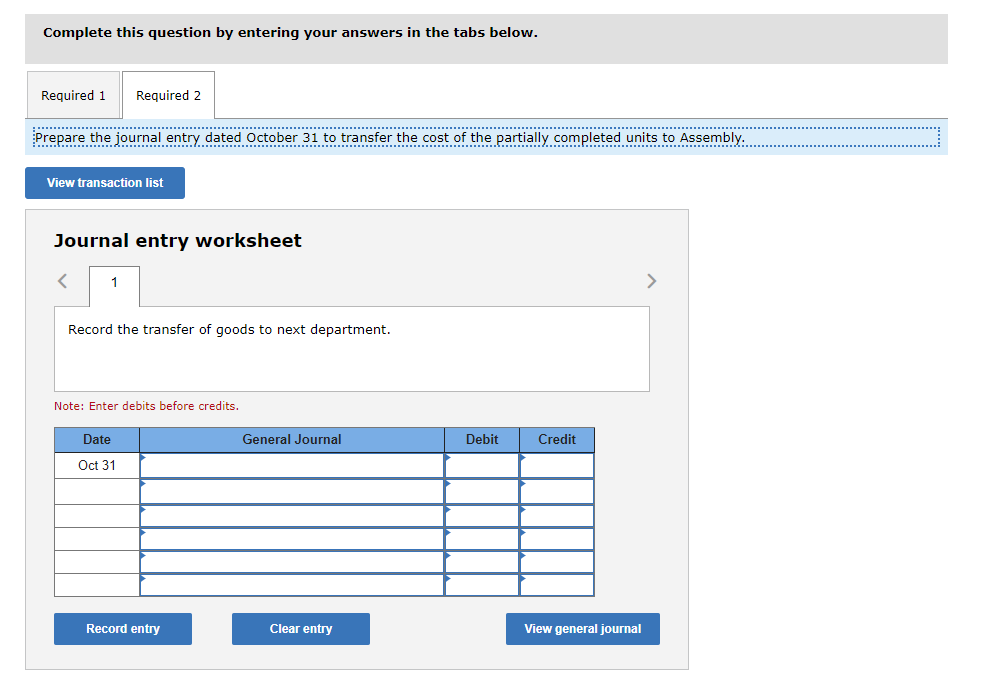Click the Debit cell in the Oct 31 row
Image resolution: width=988 pixels, height=684 pixels.
[x=482, y=465]
